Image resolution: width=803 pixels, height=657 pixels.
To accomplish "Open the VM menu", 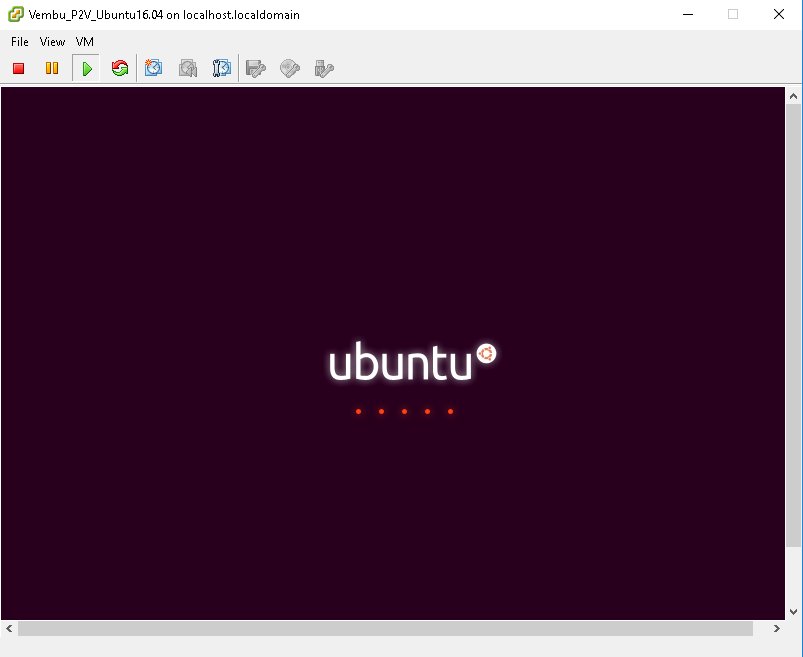I will (84, 42).
